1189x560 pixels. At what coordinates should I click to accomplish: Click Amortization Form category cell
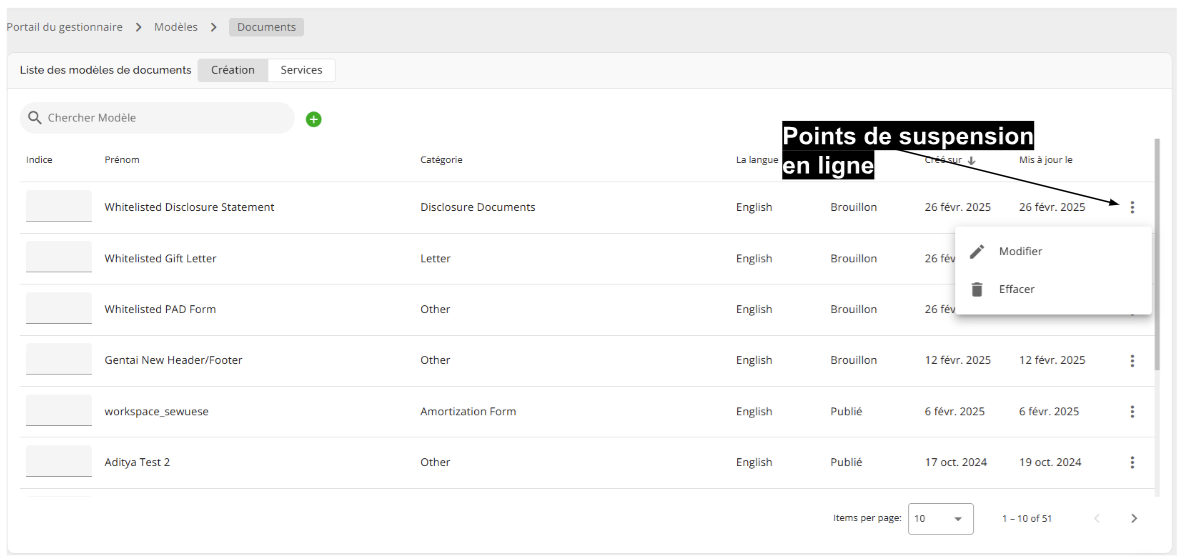pos(468,411)
